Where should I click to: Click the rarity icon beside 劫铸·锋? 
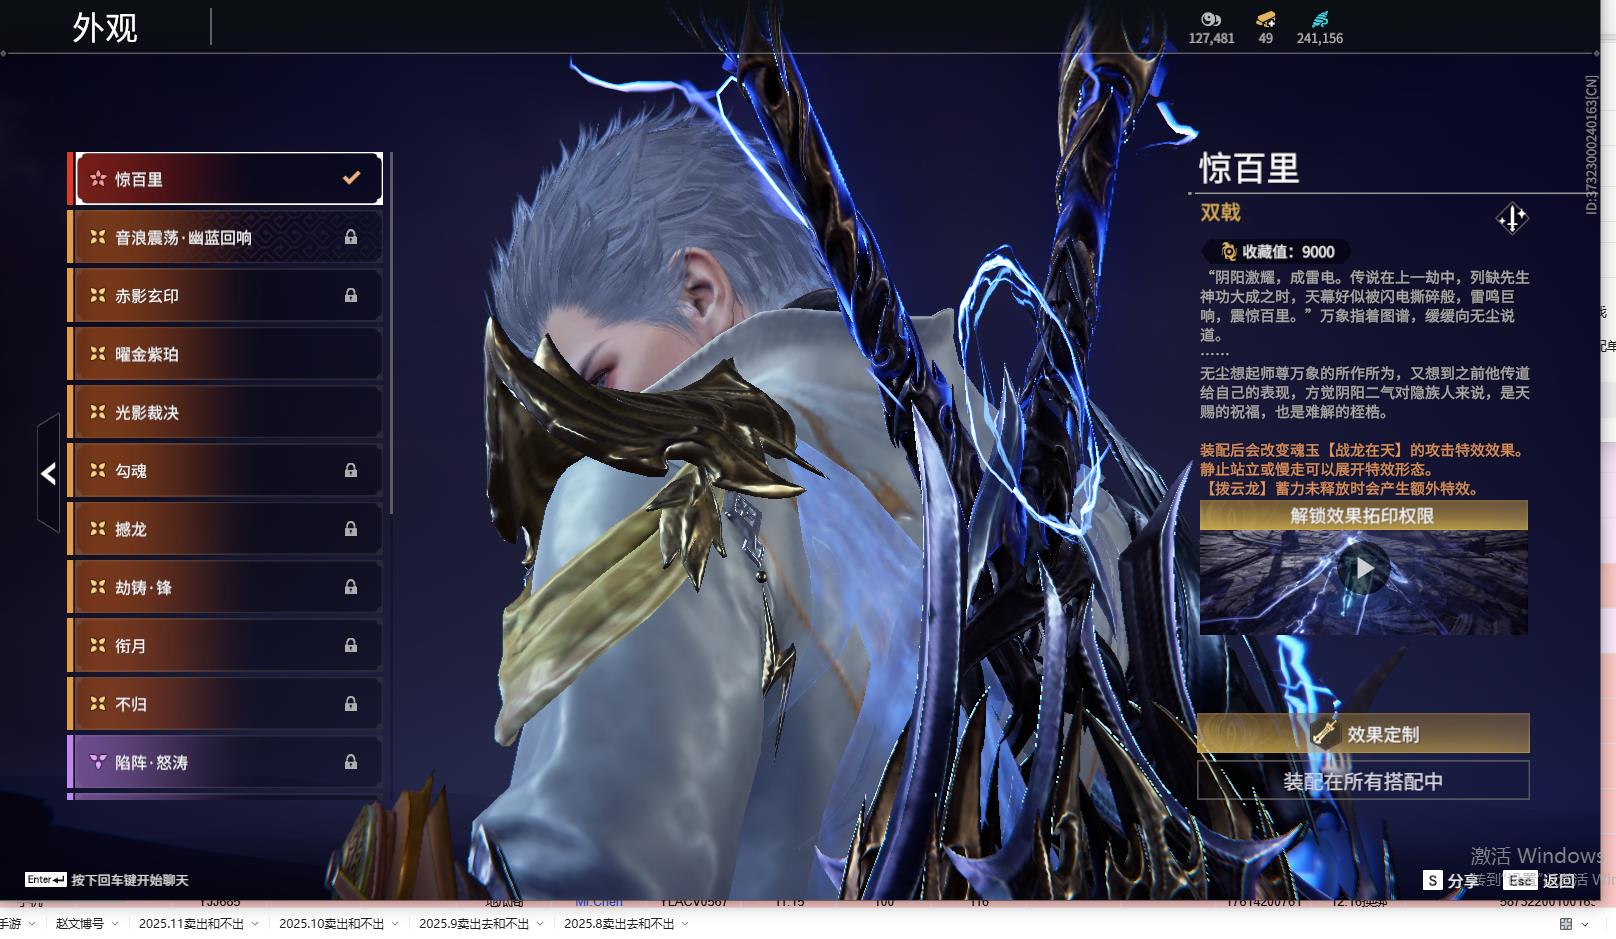coord(98,587)
